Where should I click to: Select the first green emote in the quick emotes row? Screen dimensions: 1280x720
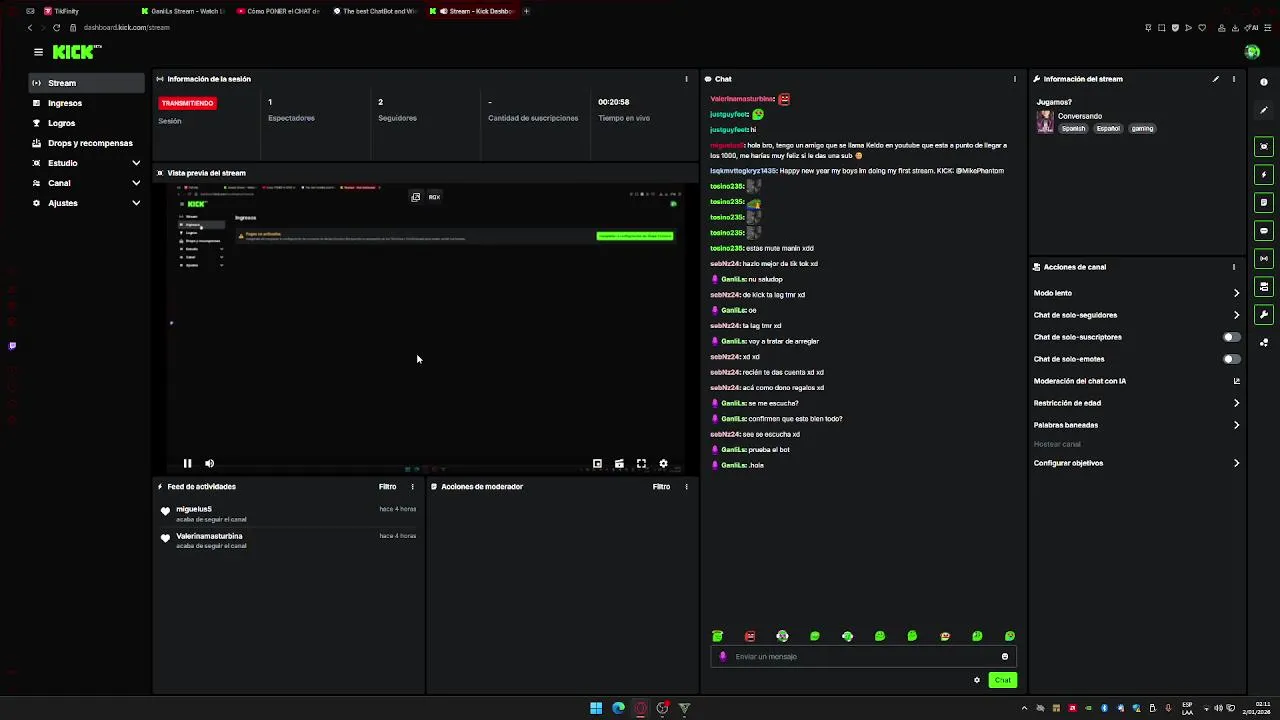coord(717,636)
